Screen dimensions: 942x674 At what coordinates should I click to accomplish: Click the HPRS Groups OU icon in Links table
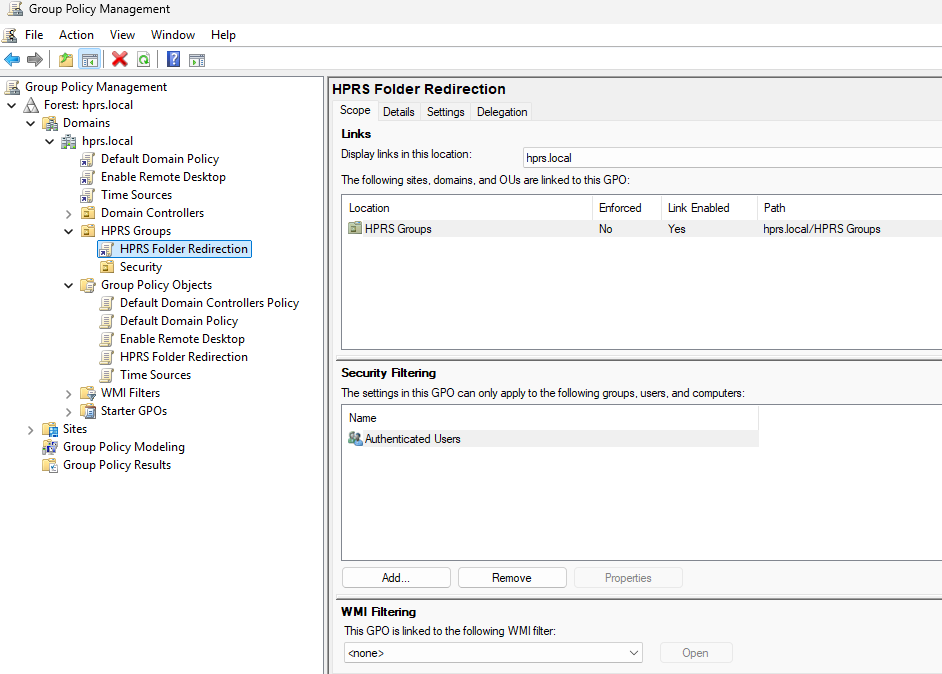pyautogui.click(x=355, y=228)
